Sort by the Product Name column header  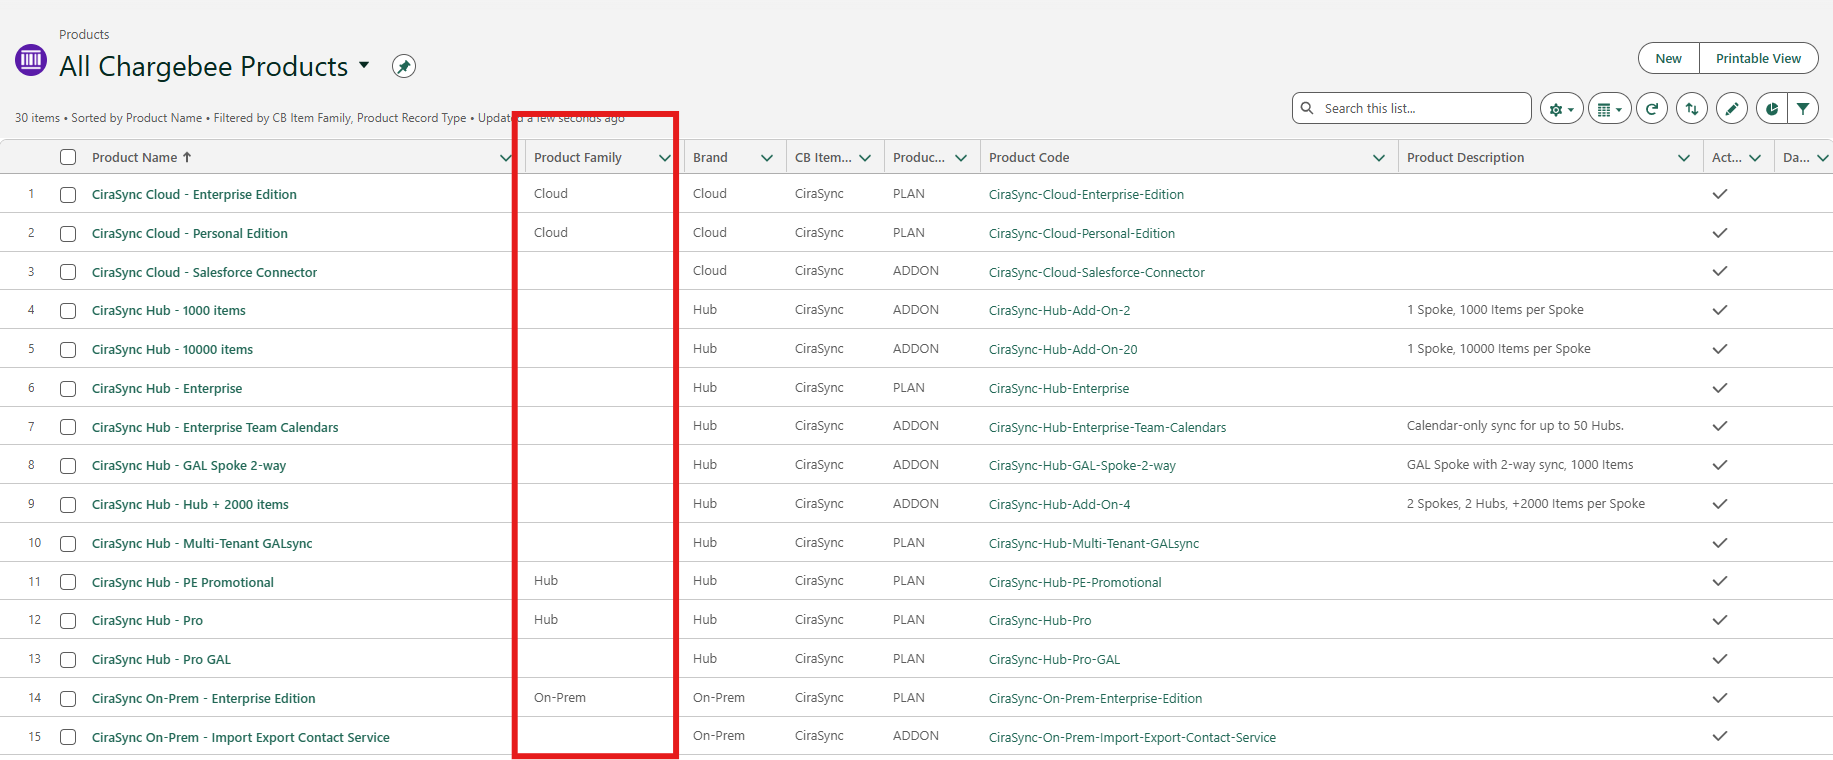tap(135, 158)
